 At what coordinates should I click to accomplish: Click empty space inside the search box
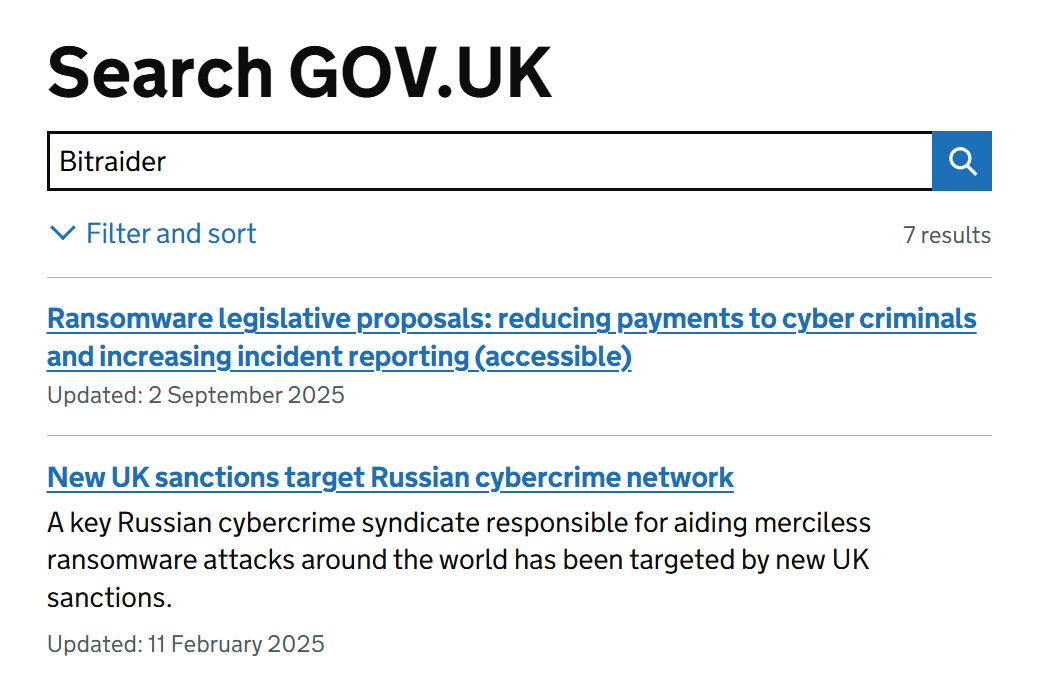[x=600, y=161]
